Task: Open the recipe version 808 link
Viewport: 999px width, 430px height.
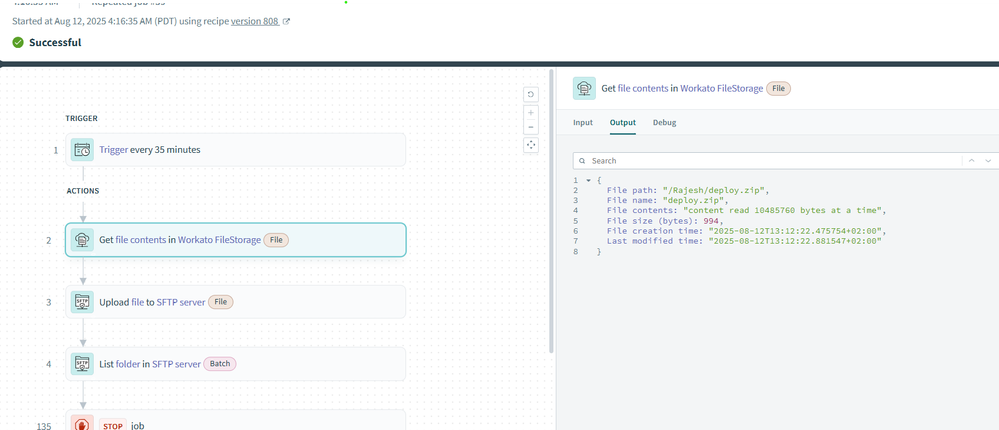Action: click(254, 21)
